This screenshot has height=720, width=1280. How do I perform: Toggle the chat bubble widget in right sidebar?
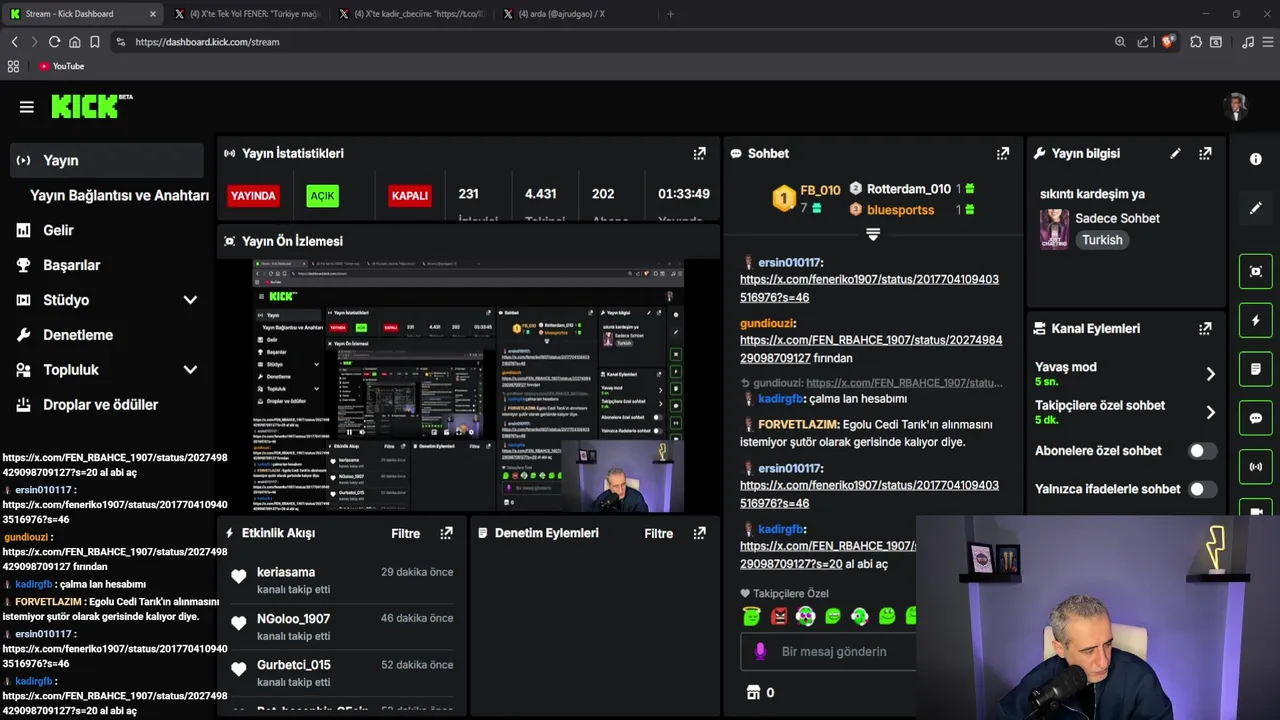[1256, 418]
